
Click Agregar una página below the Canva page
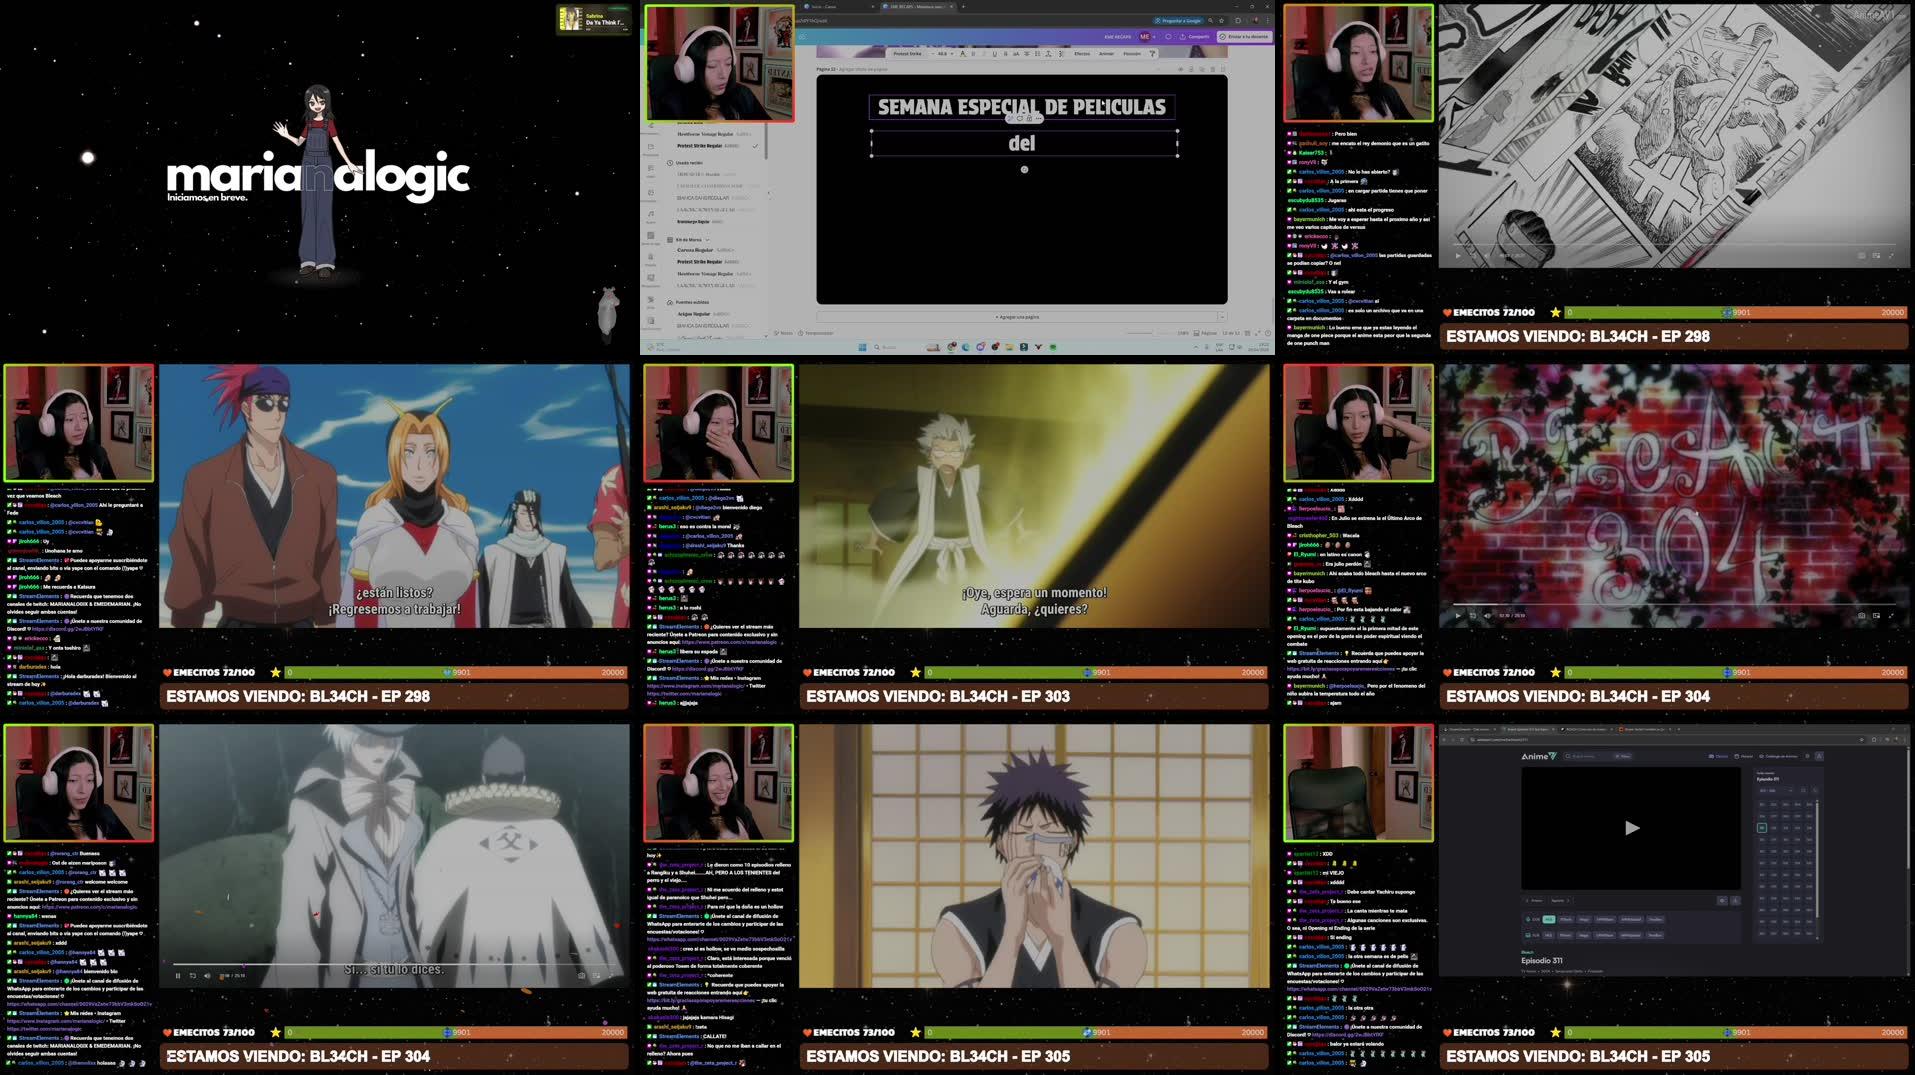1017,317
